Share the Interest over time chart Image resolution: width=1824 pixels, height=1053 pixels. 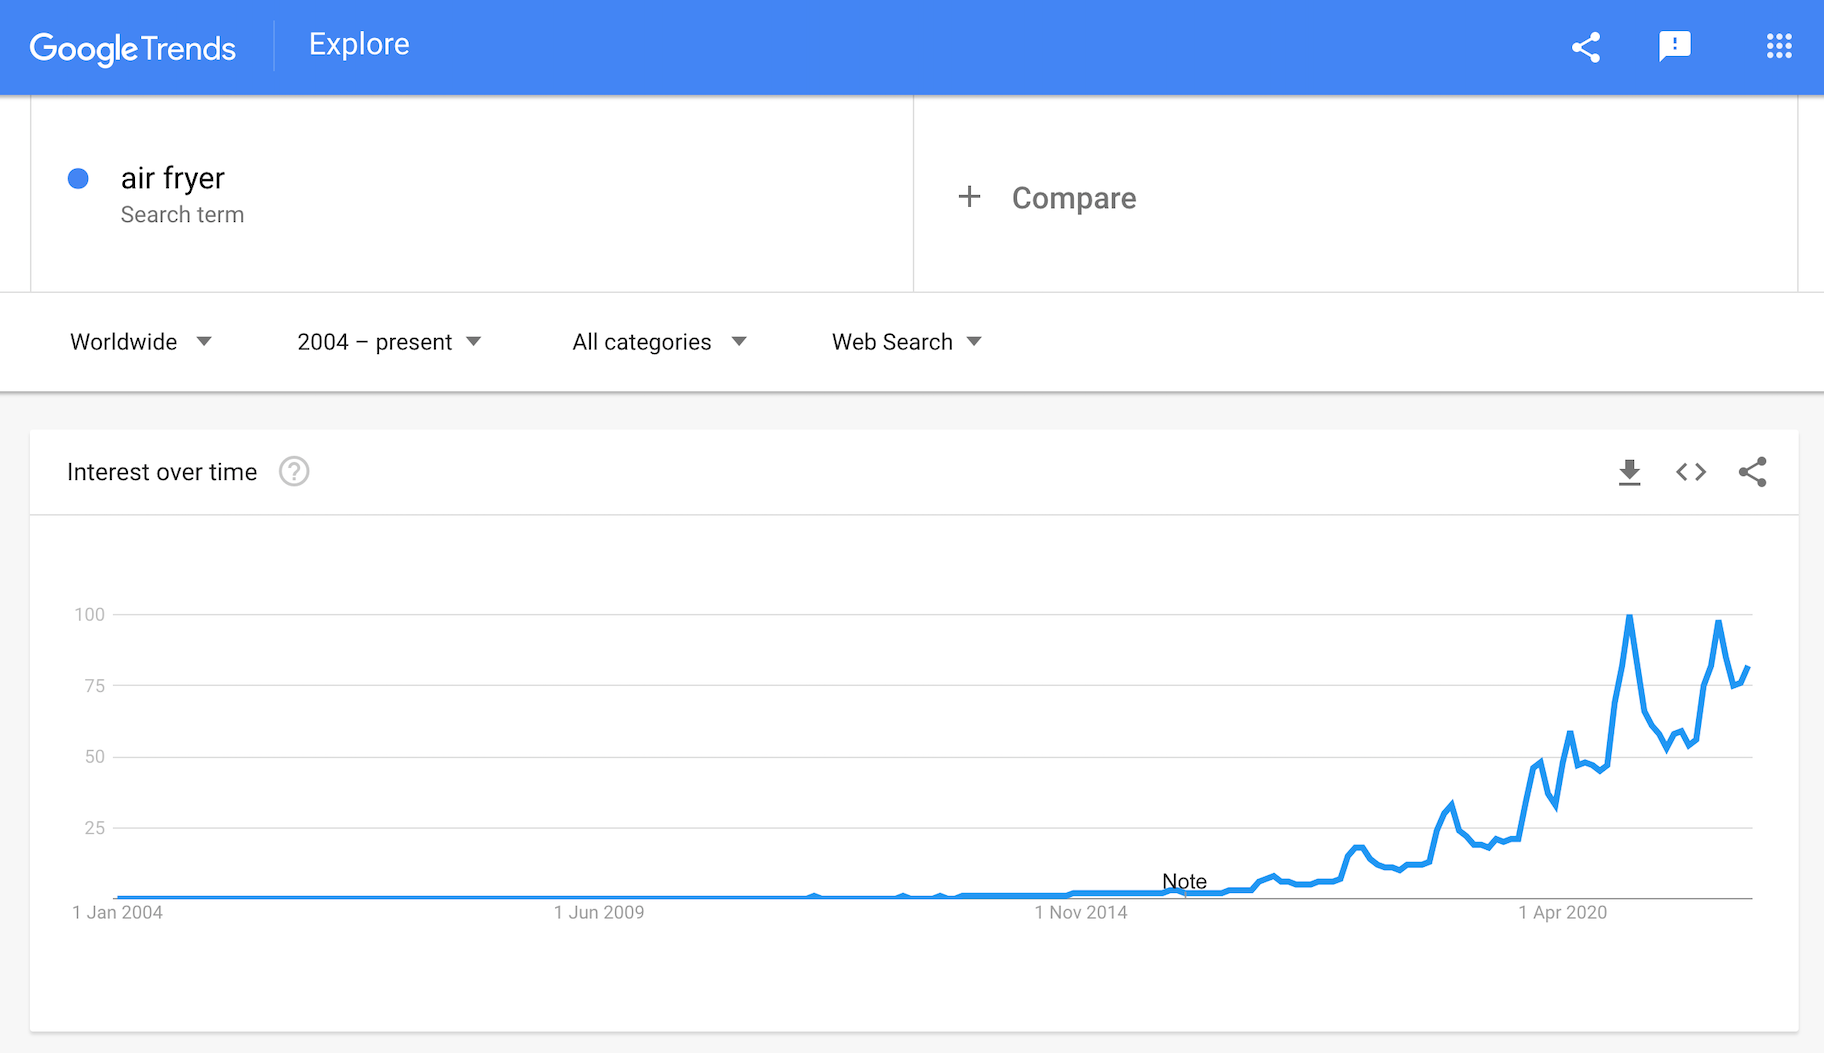click(1752, 472)
